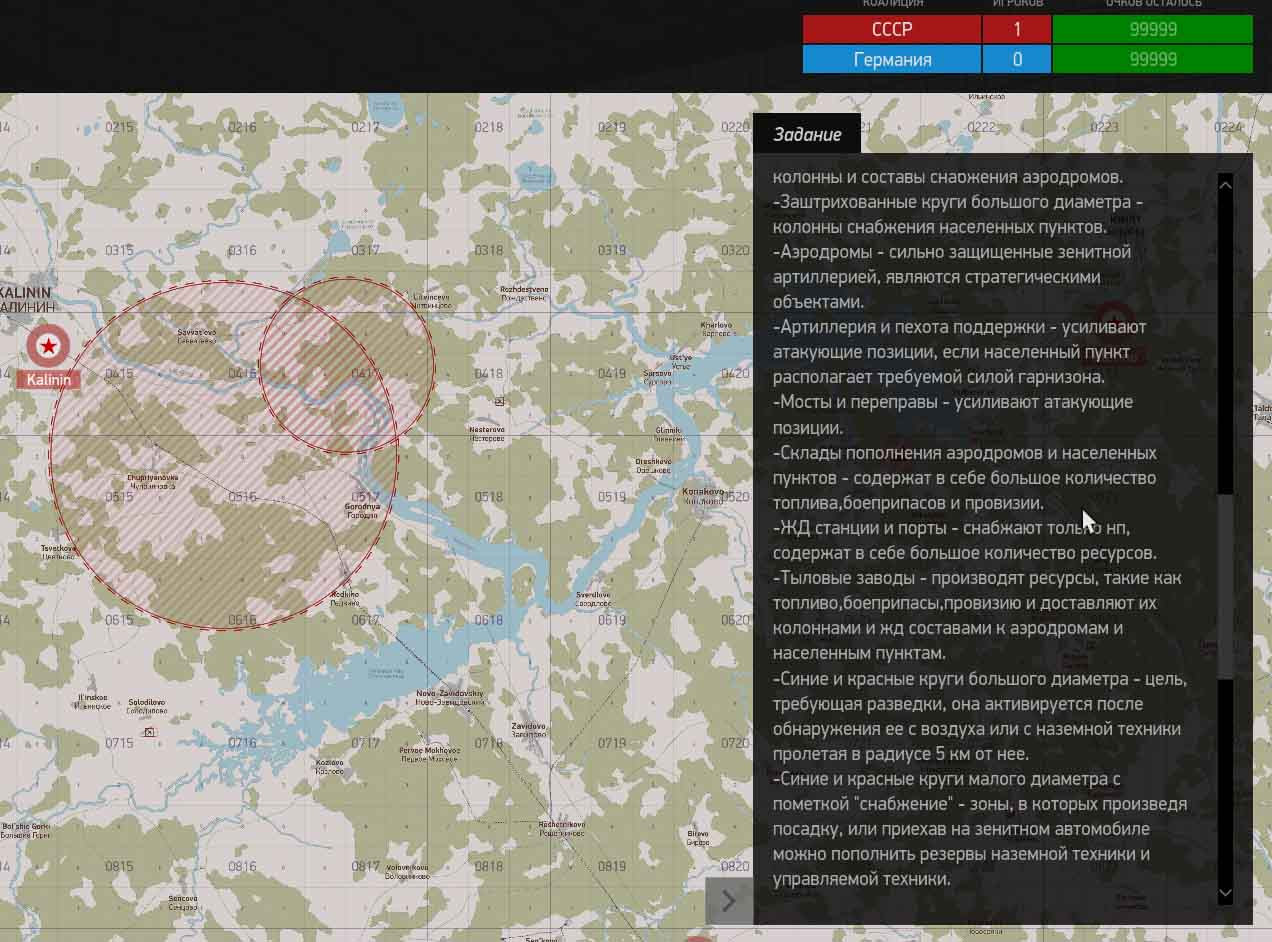This screenshot has height=942, width=1272.
Task: Click the СССР player count 1
Action: tap(1017, 30)
